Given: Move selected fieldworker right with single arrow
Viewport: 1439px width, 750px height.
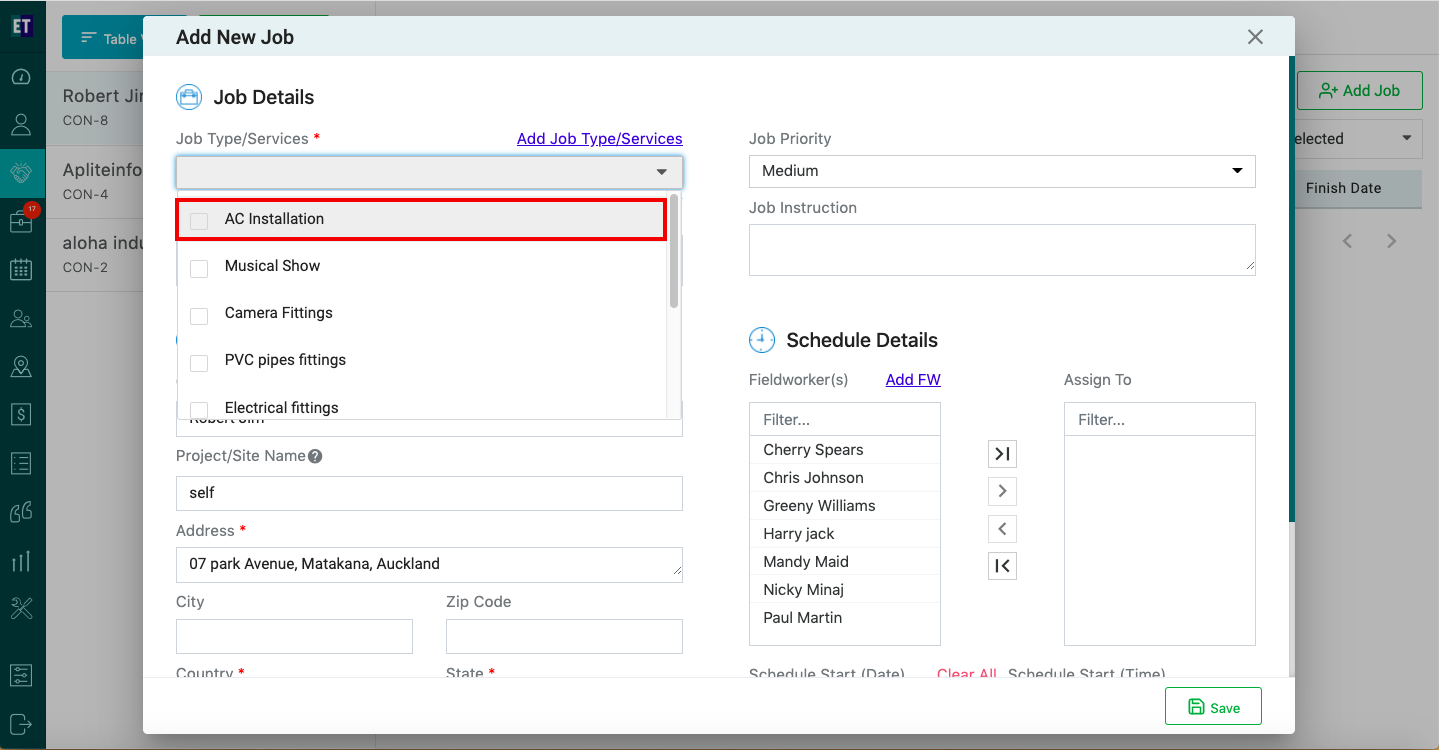Looking at the screenshot, I should click(x=1002, y=491).
